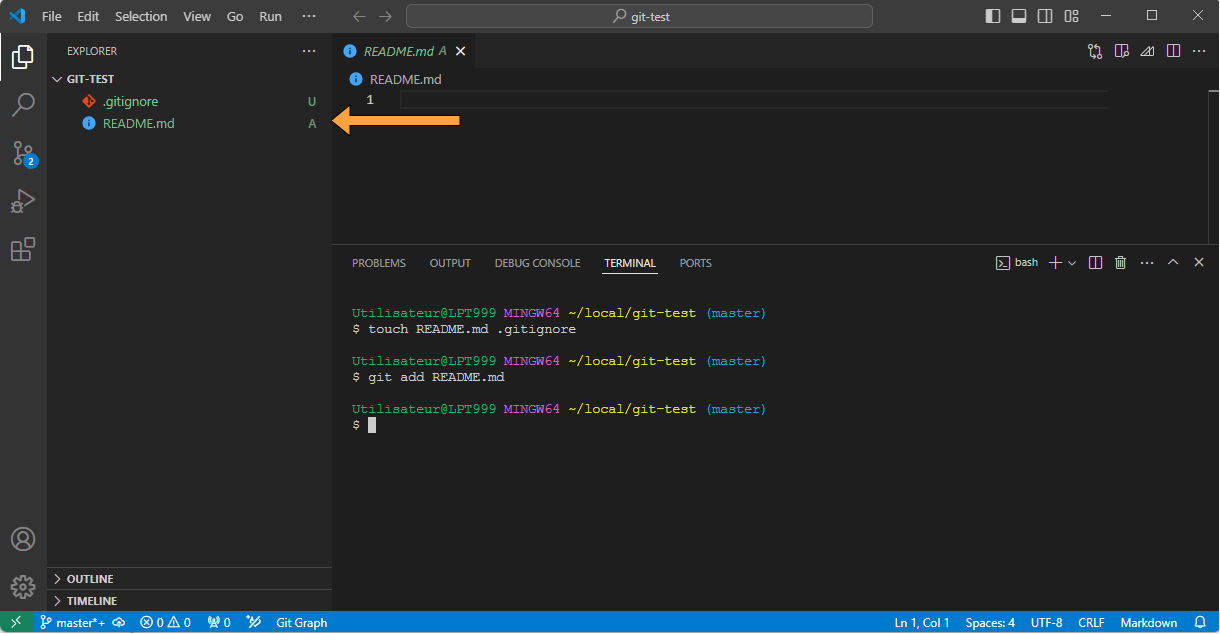Toggle the secondary side bar layout button

[1045, 16]
